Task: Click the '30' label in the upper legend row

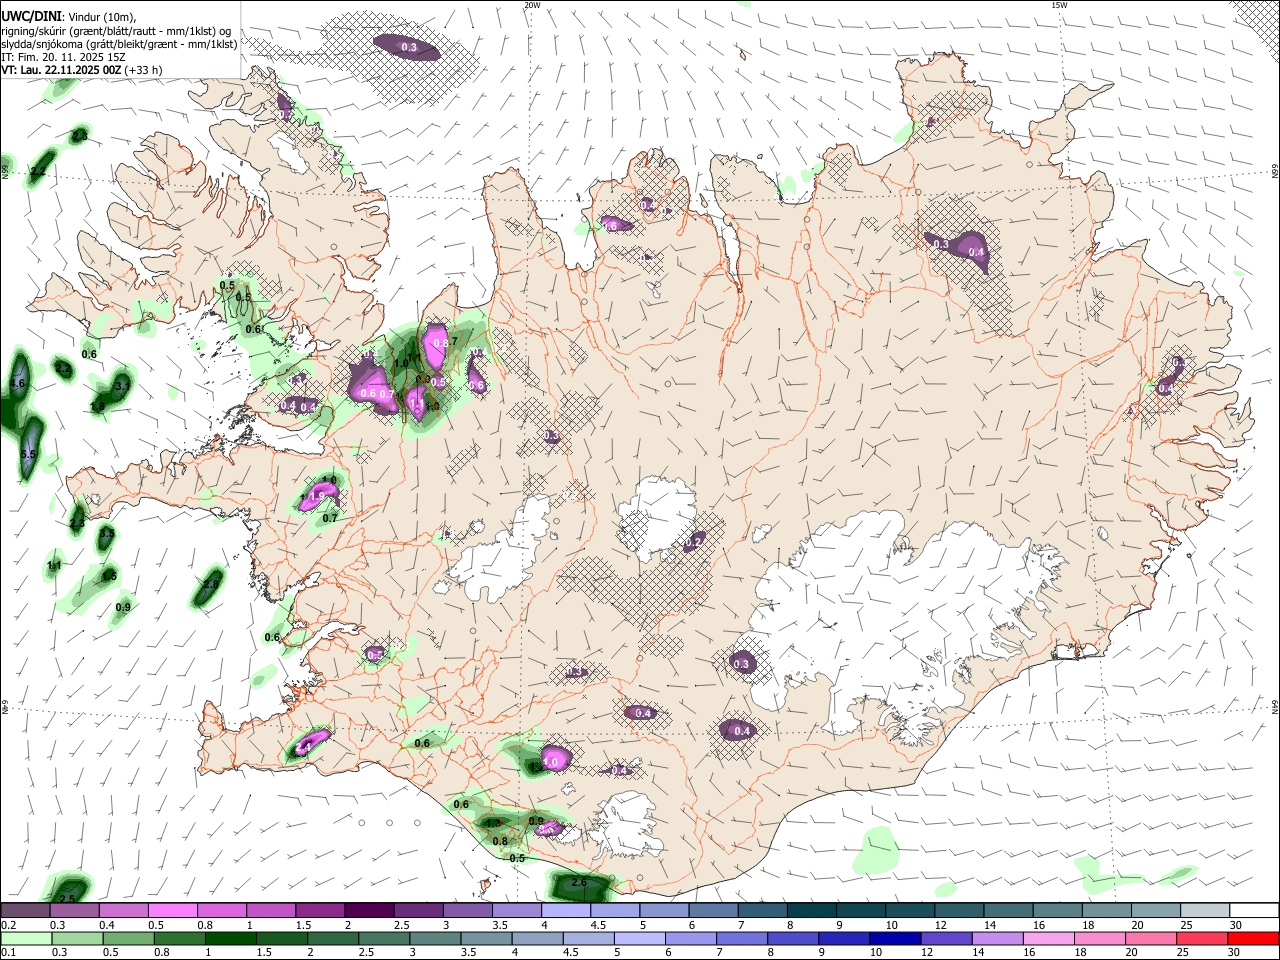Action: [1236, 925]
